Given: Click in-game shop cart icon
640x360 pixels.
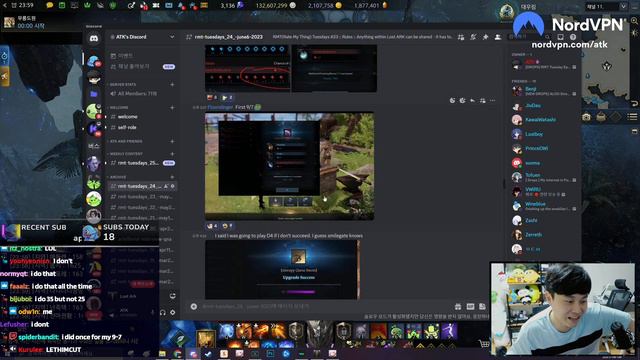Looking at the screenshot, I should (484, 344).
